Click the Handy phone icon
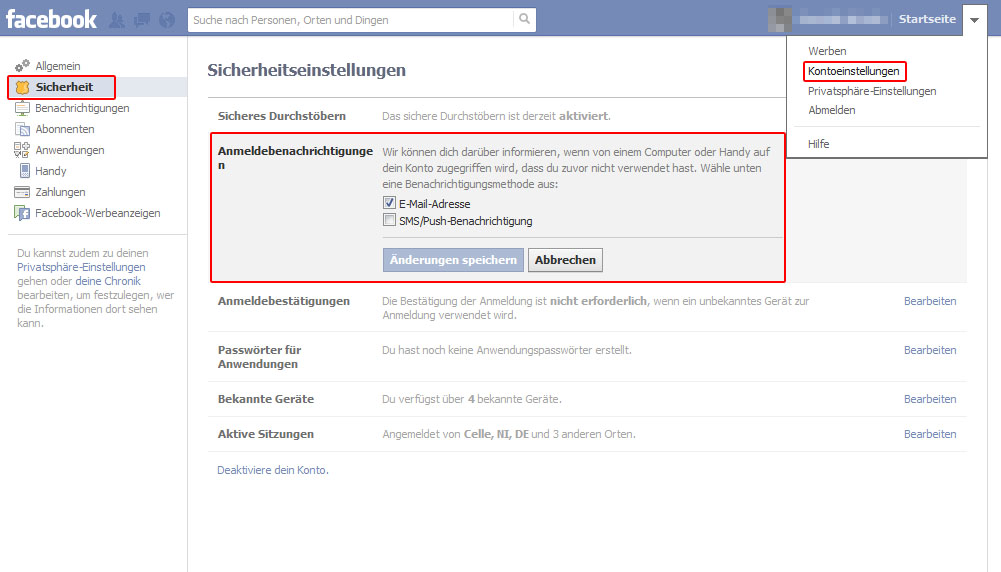 point(24,170)
